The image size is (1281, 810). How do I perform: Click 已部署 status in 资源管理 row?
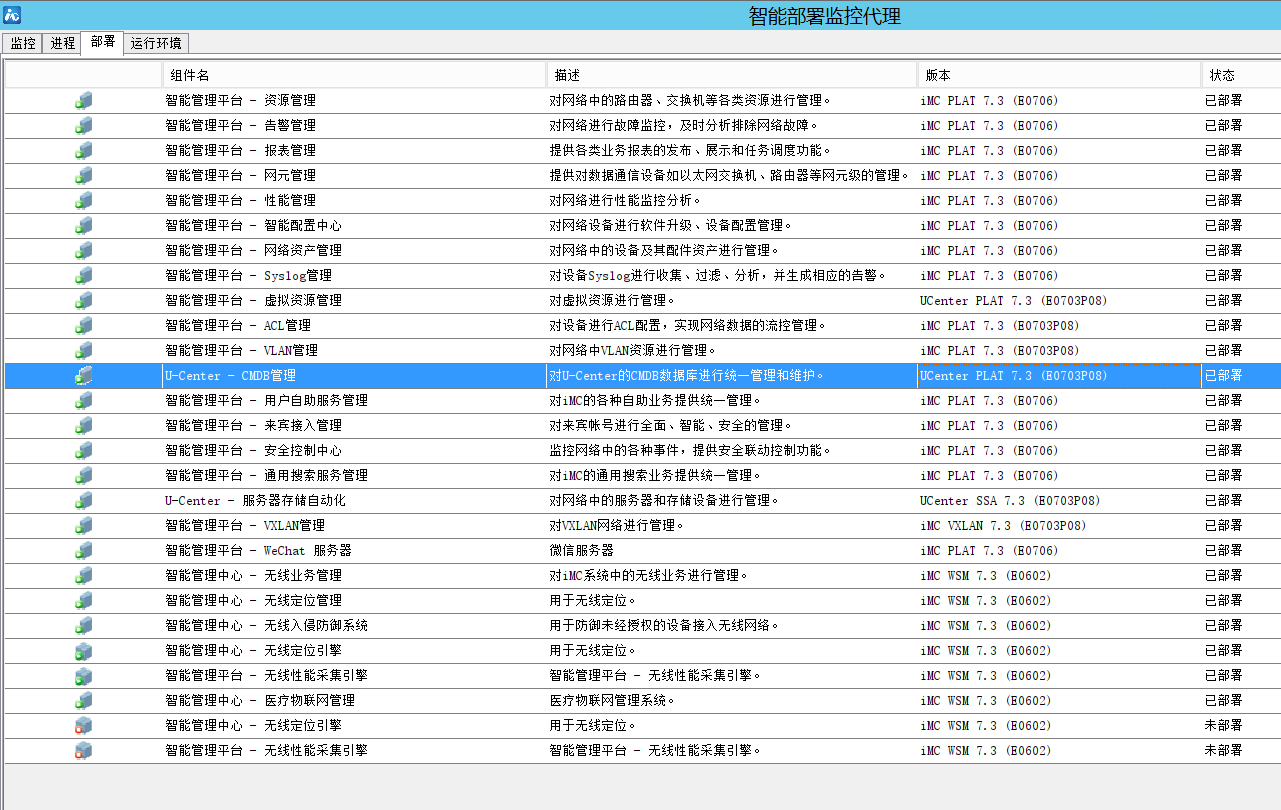pyautogui.click(x=1223, y=100)
